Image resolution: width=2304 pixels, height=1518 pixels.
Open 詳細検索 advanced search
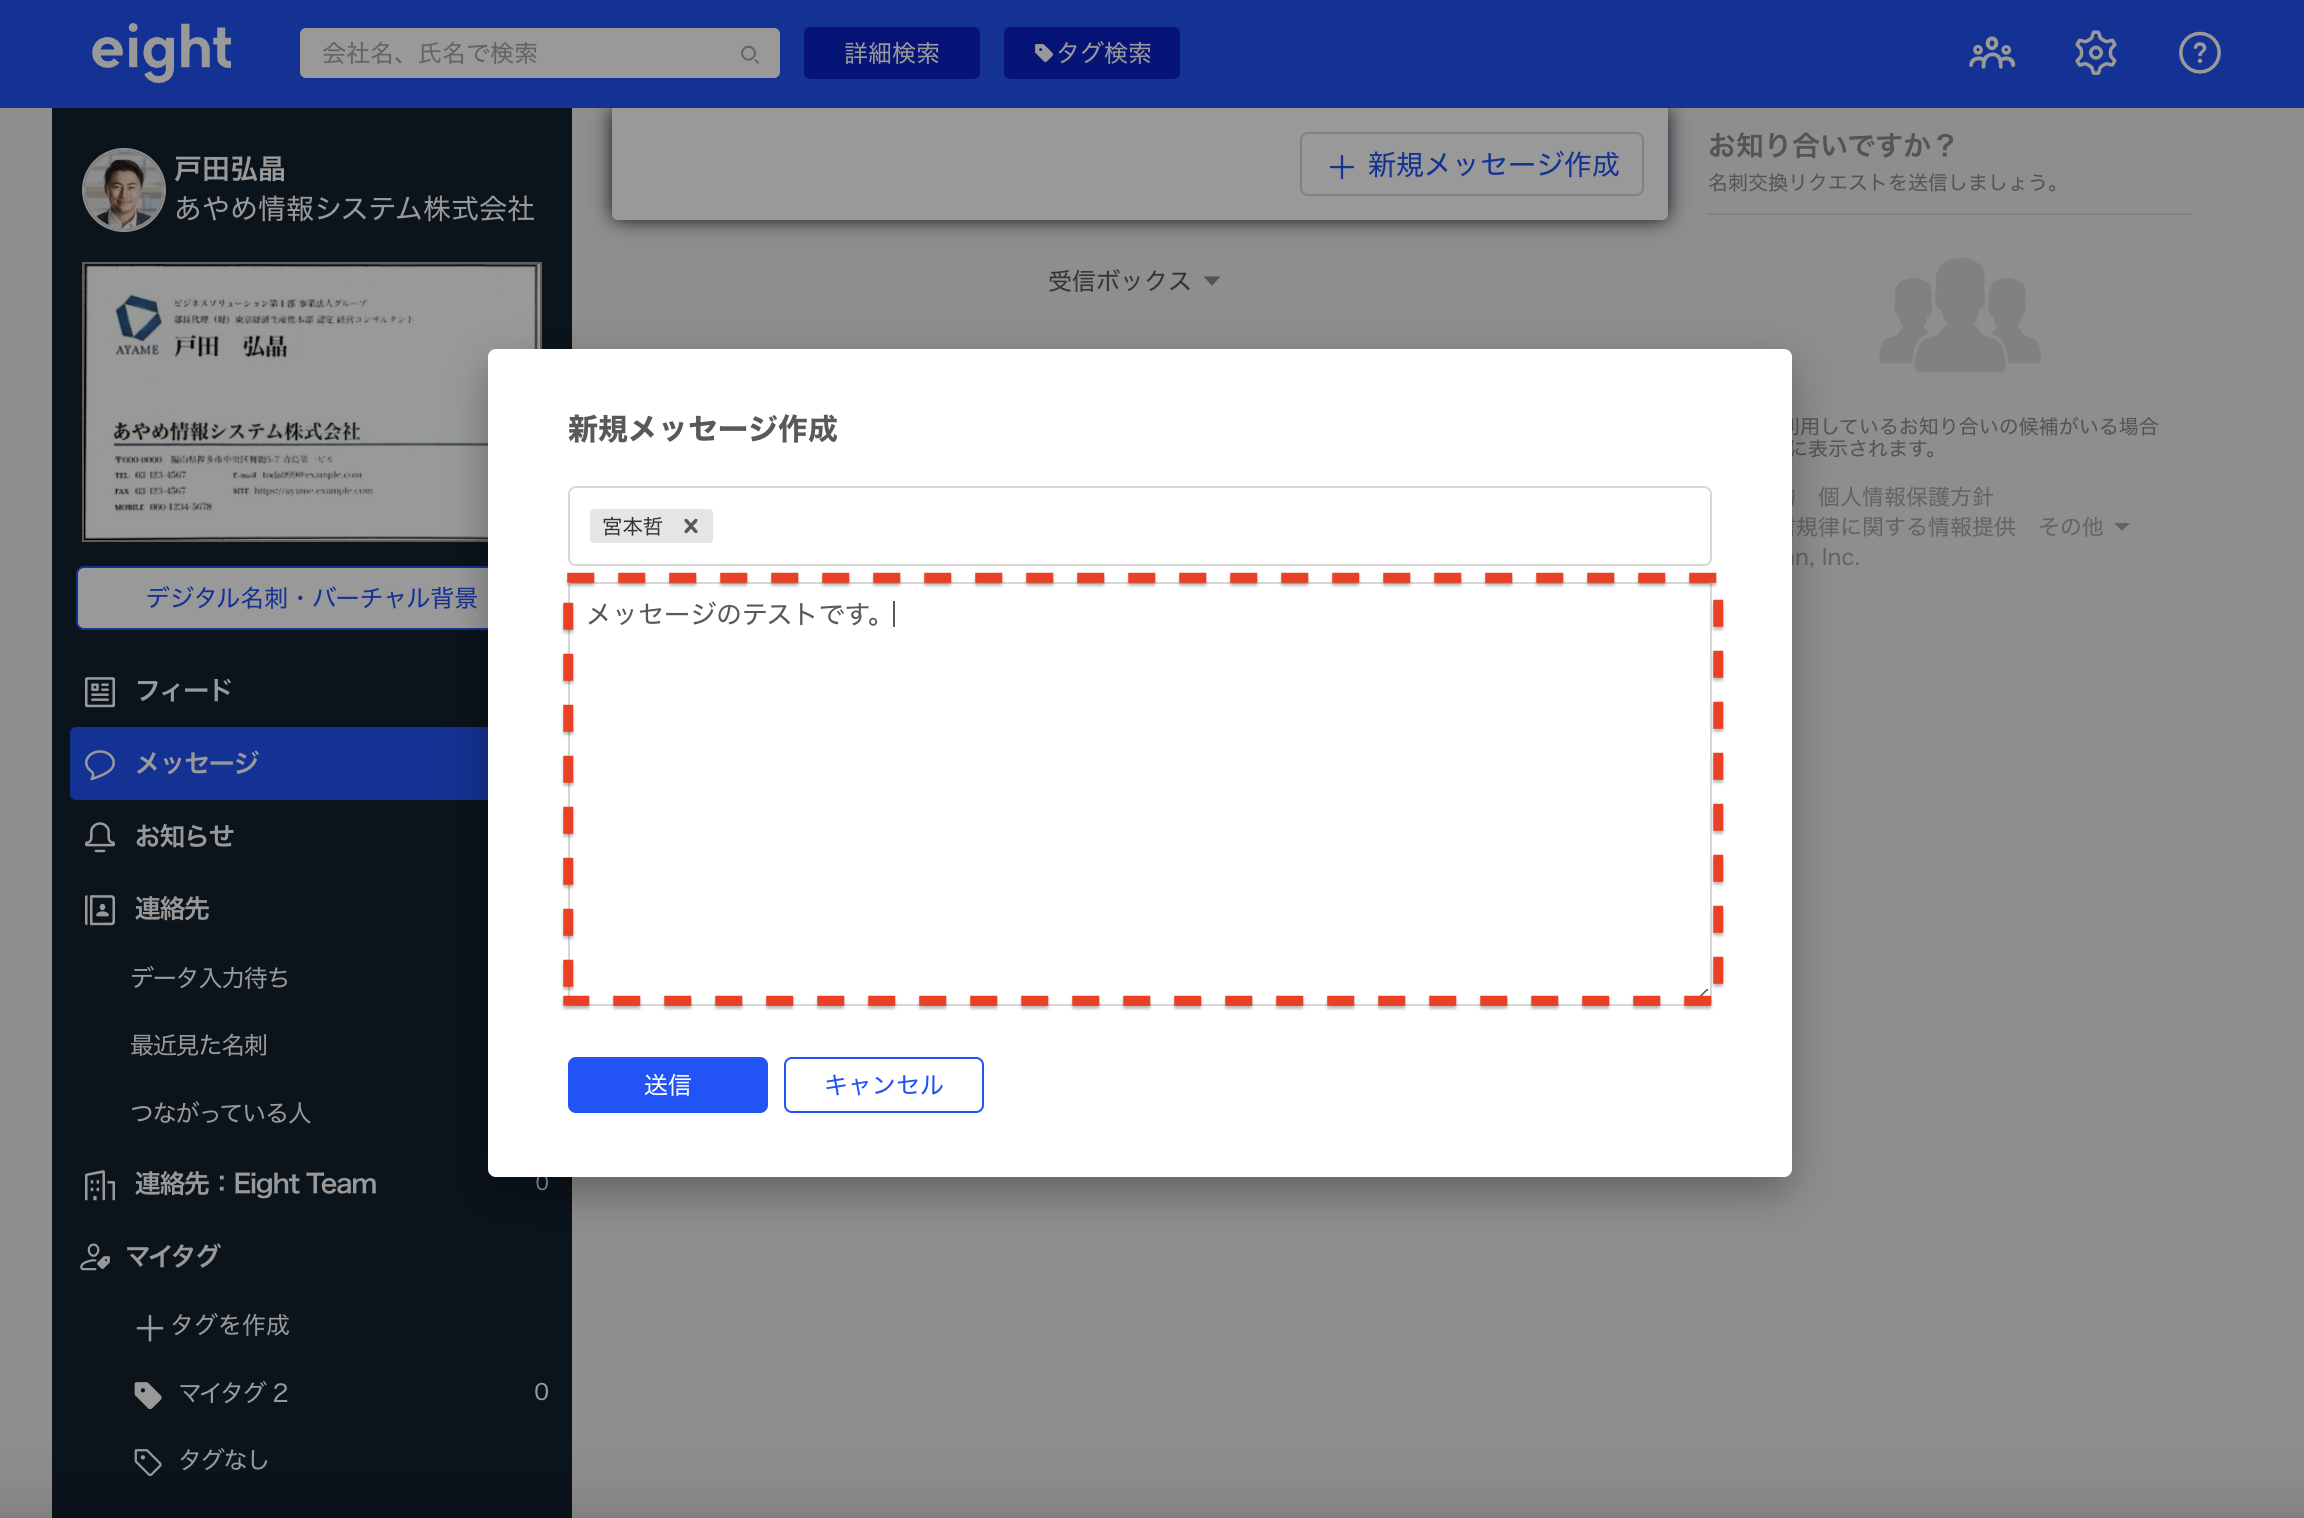891,53
